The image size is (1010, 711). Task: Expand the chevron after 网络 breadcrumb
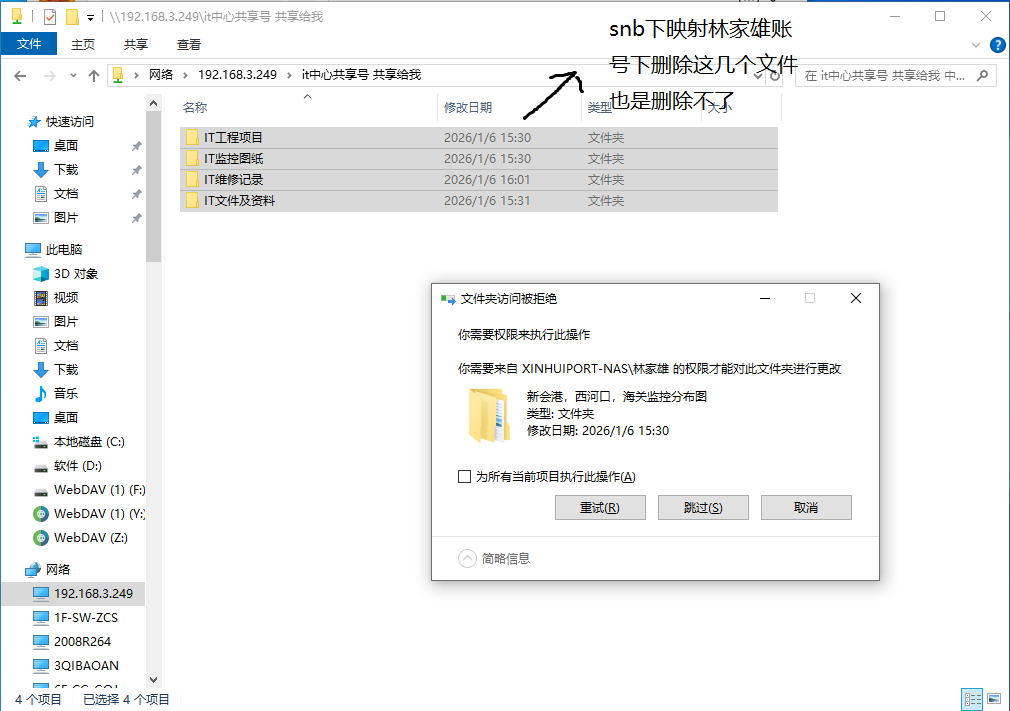tap(186, 75)
